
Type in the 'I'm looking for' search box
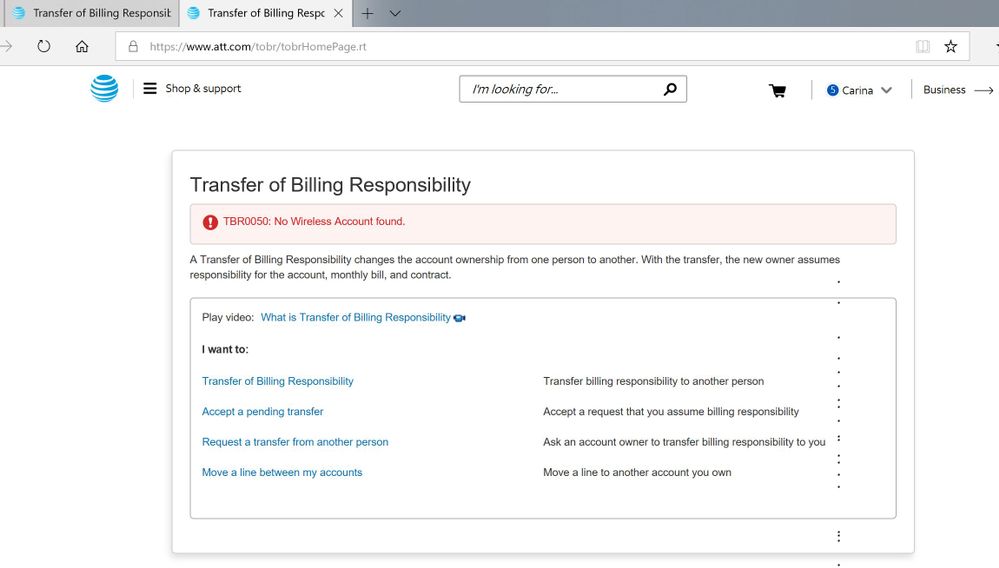(x=560, y=89)
